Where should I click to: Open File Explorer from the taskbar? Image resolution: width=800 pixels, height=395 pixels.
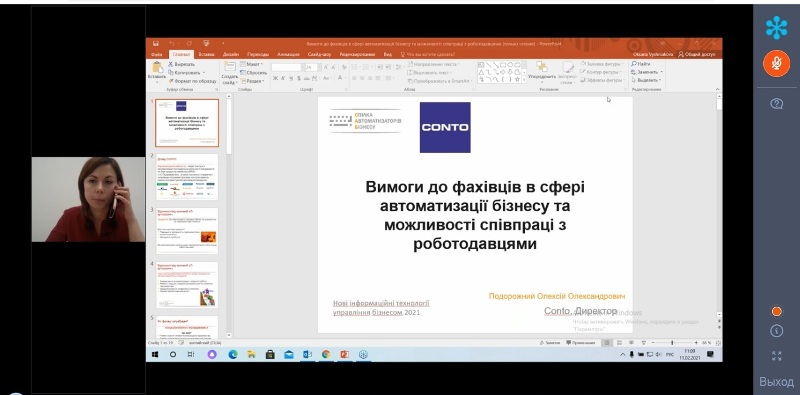click(x=252, y=354)
